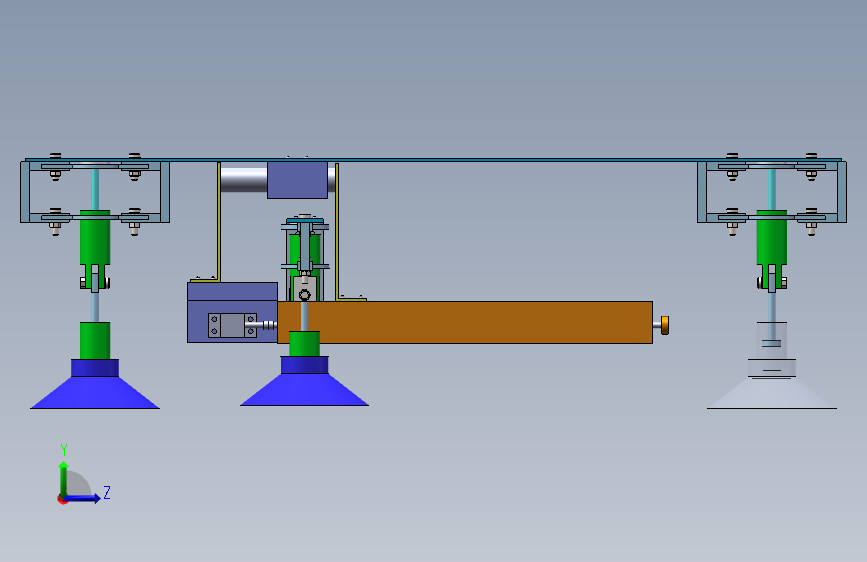Select the dark blue collar on the left suction cup
Image resolution: width=867 pixels, height=562 pixels.
click(x=95, y=368)
